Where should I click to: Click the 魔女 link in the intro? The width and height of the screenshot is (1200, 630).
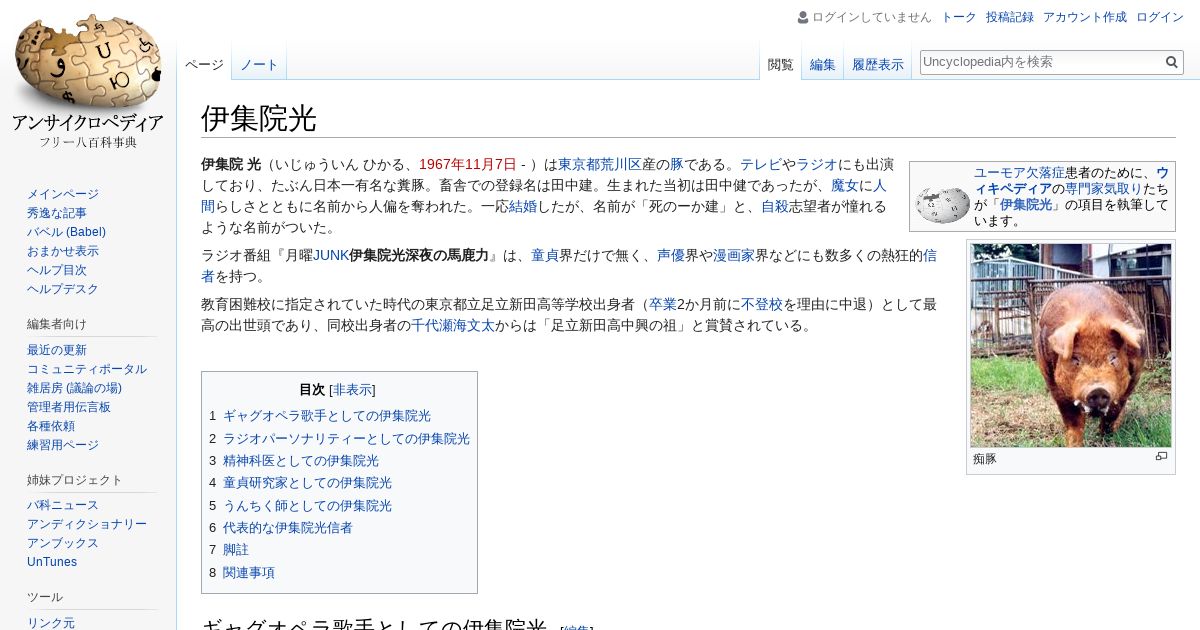845,185
